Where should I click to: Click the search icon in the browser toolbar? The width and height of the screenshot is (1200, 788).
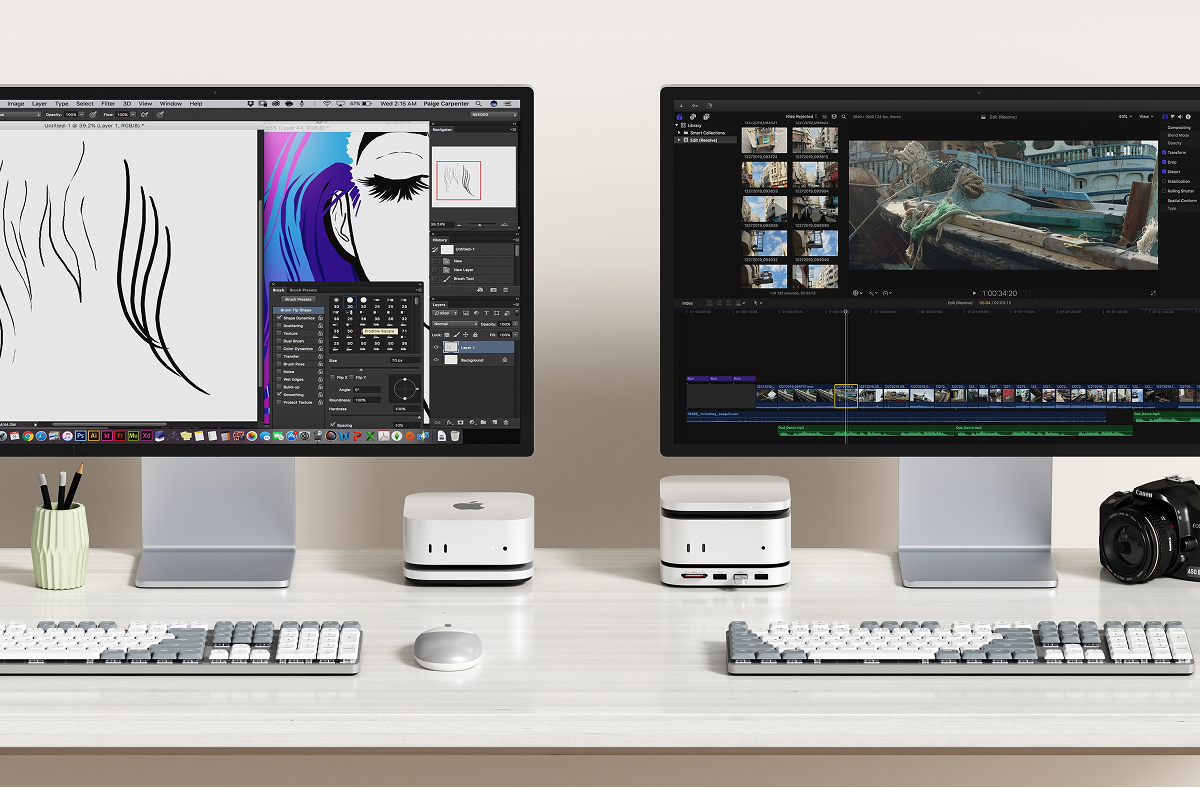(x=845, y=116)
